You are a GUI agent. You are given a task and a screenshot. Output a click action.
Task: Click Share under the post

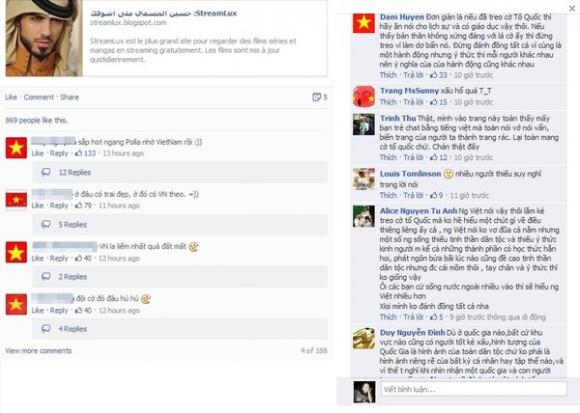(x=70, y=97)
